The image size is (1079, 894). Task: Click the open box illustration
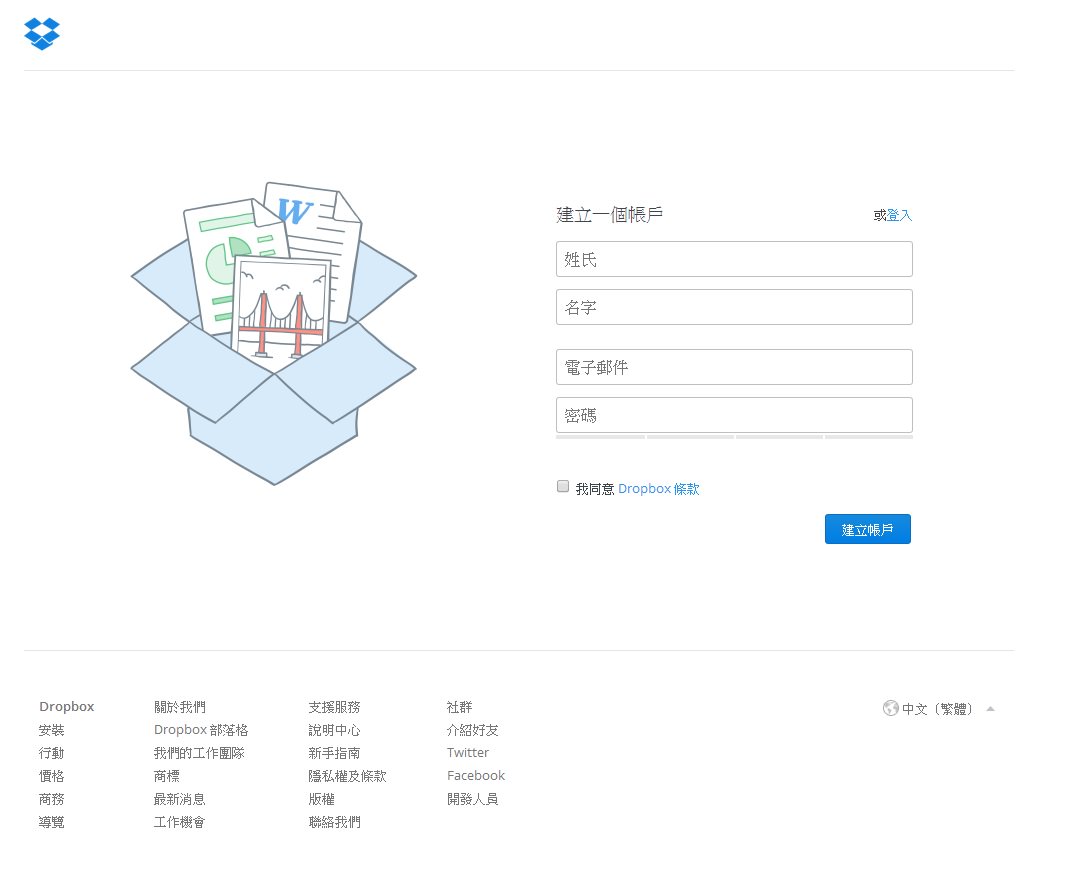tap(273, 333)
